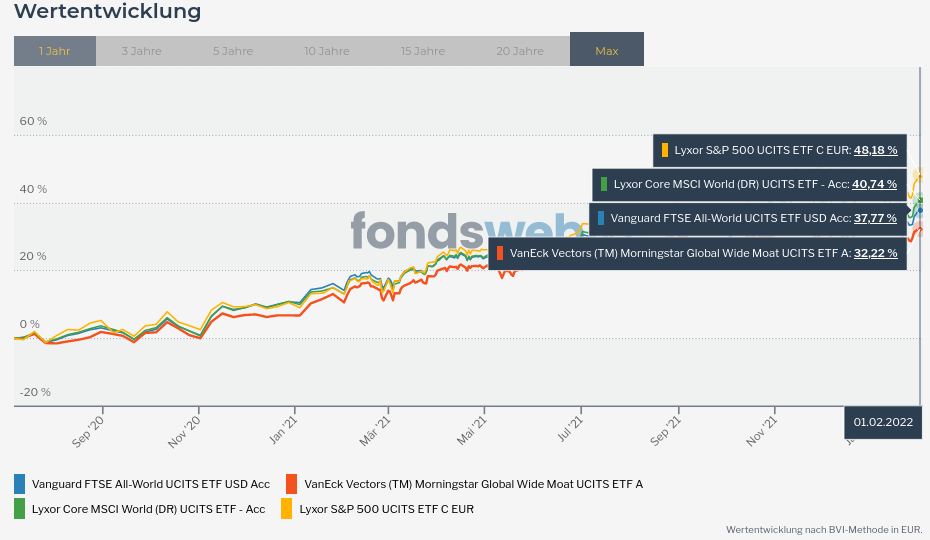This screenshot has width=930, height=540.
Task: Click the green Lyxor MSCI World legend swatch
Action: 20,509
